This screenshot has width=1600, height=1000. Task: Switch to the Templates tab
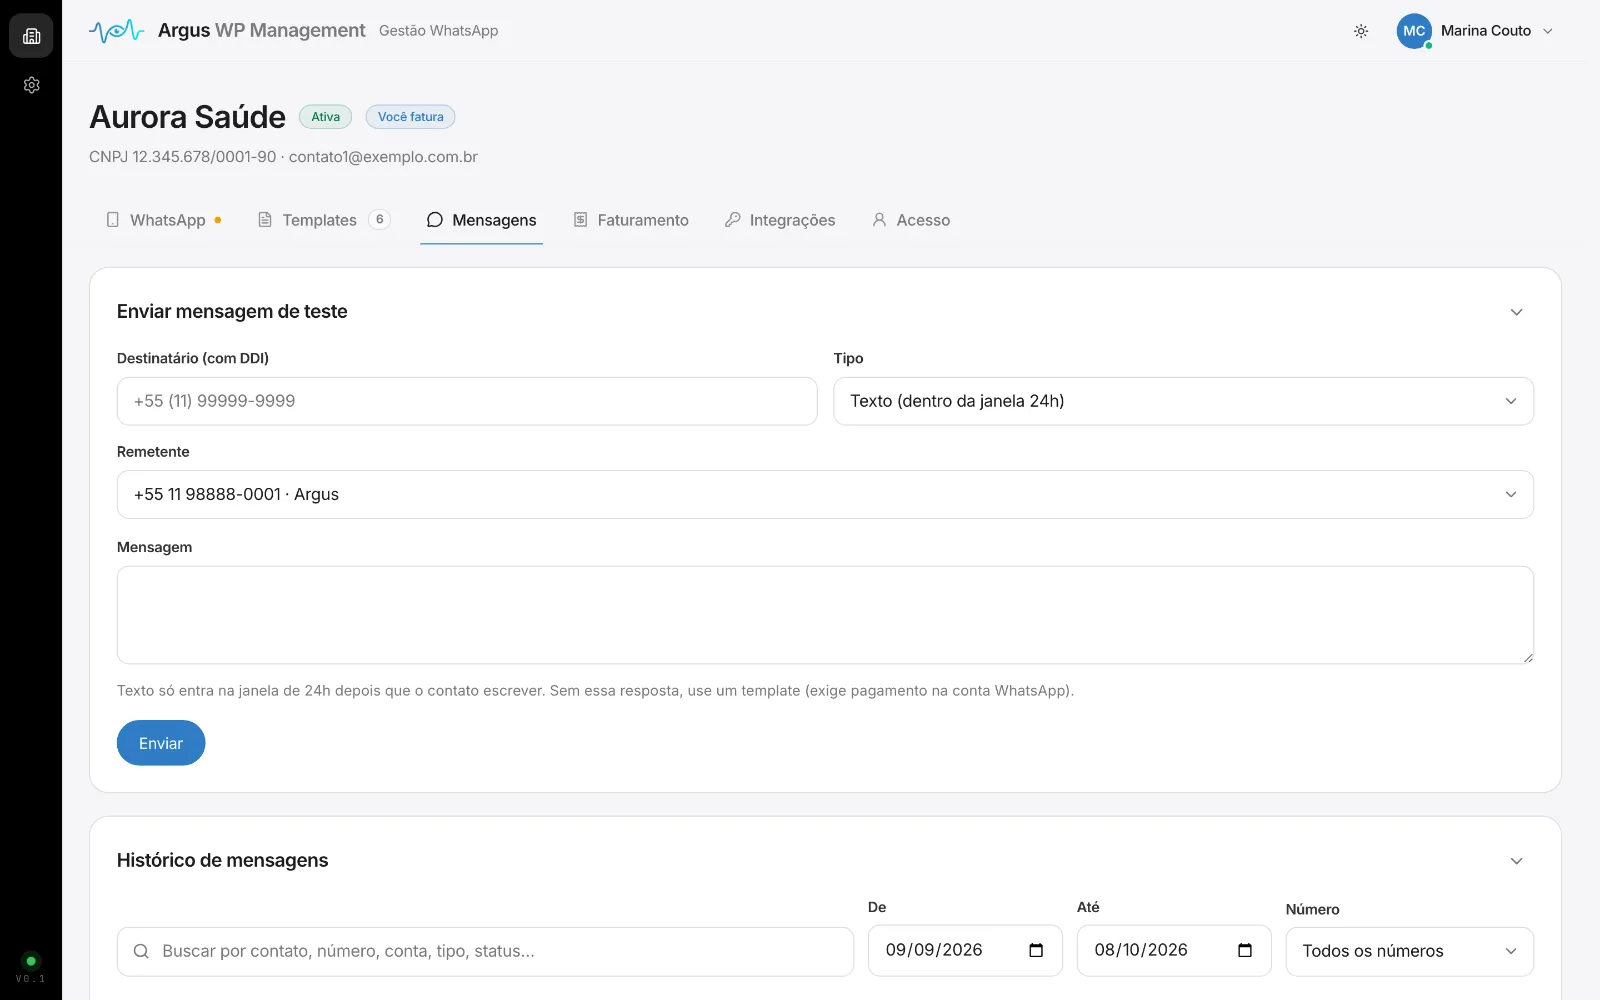point(323,220)
